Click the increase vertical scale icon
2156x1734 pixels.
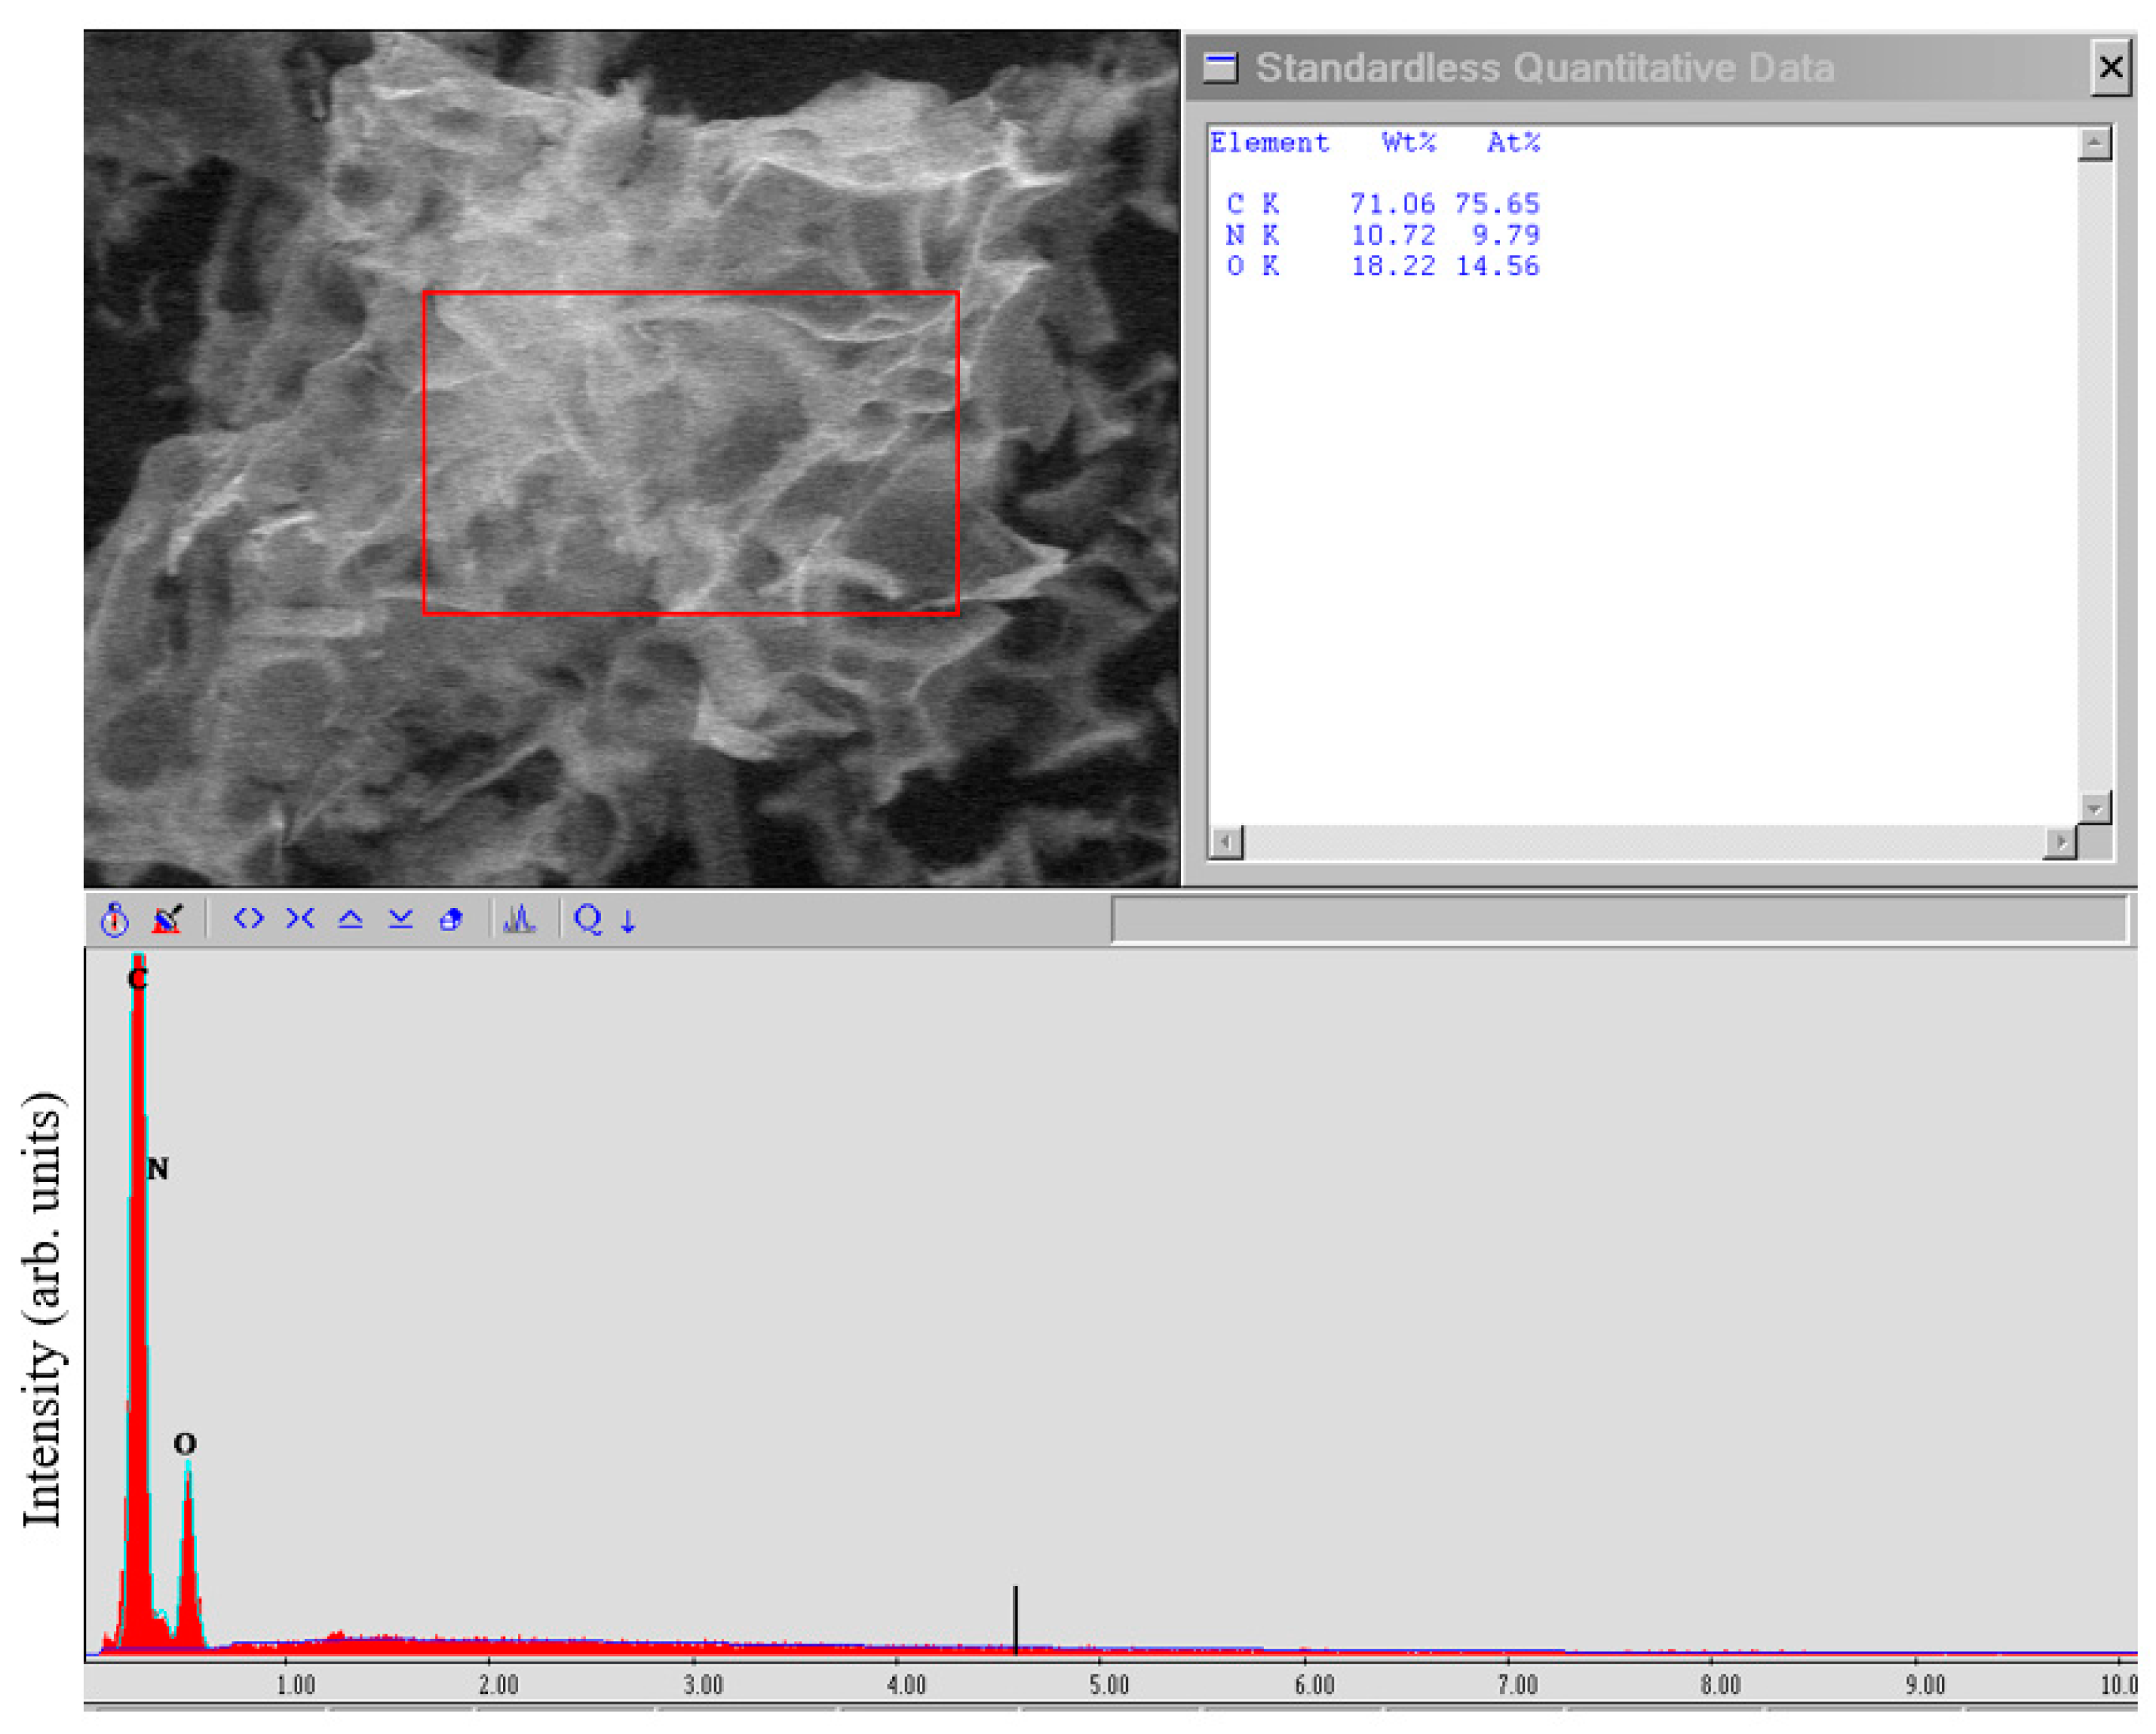tap(350, 919)
